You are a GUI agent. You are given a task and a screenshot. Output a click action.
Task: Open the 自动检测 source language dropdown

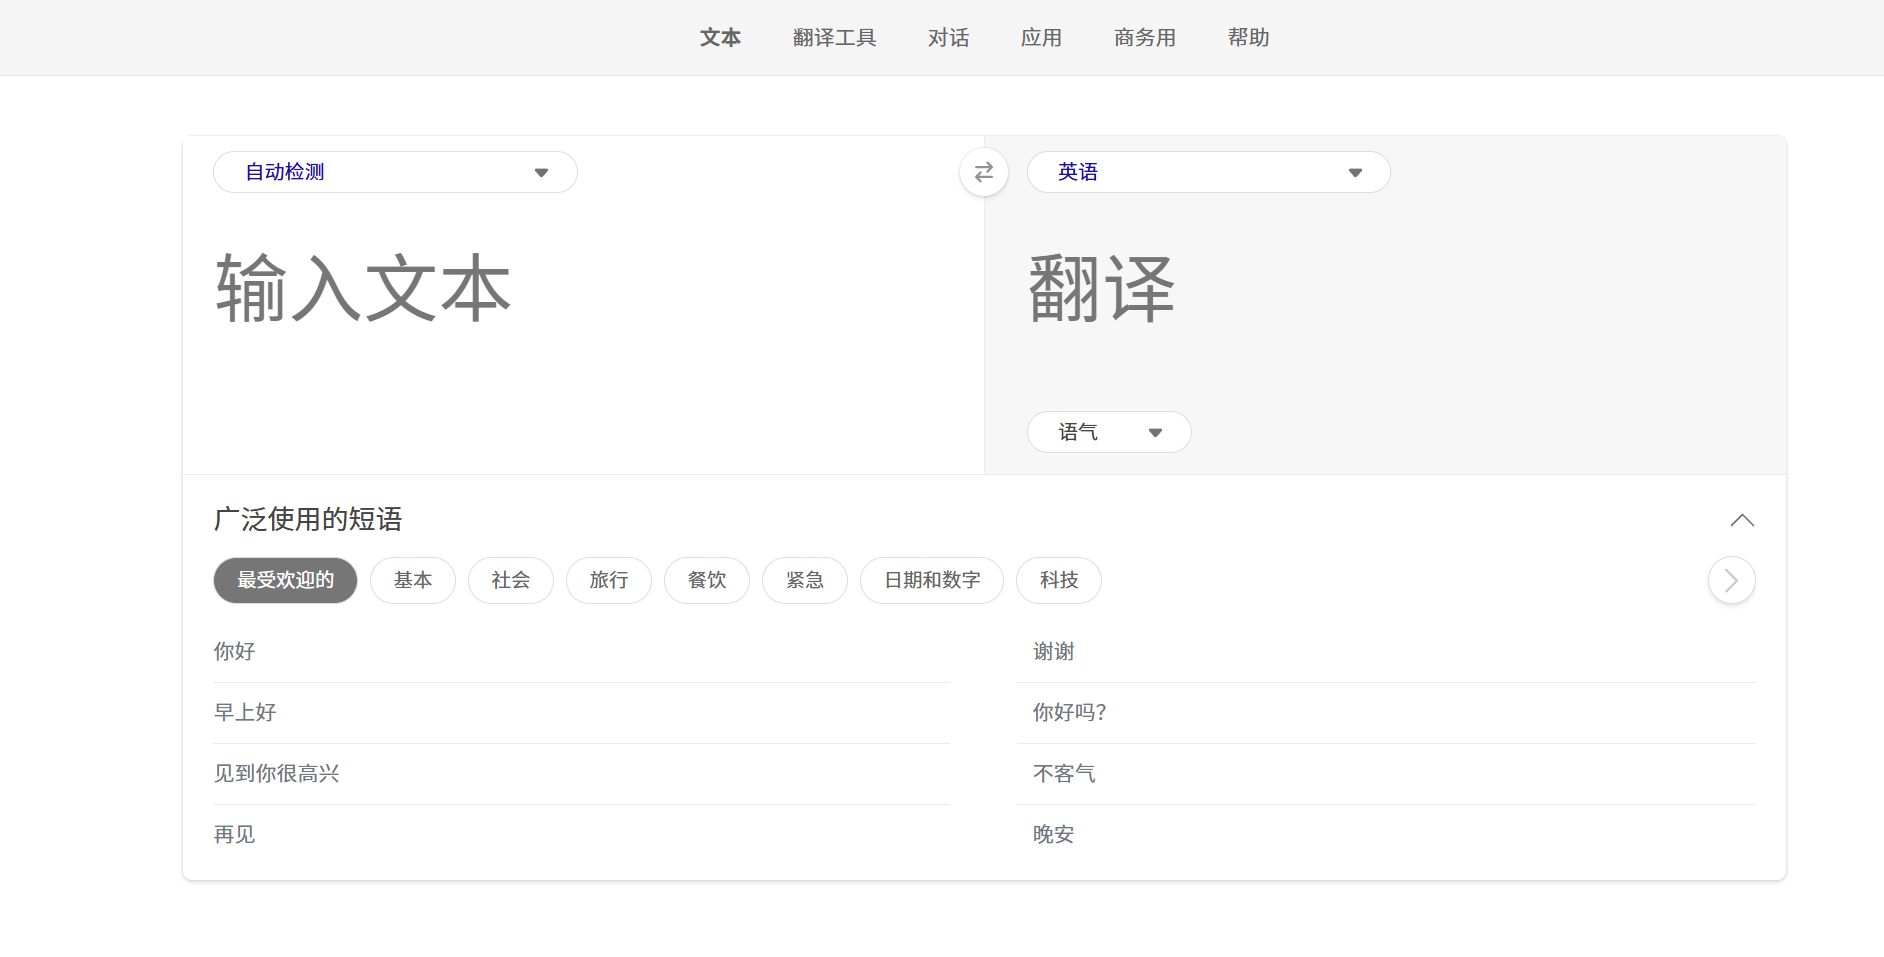(395, 172)
